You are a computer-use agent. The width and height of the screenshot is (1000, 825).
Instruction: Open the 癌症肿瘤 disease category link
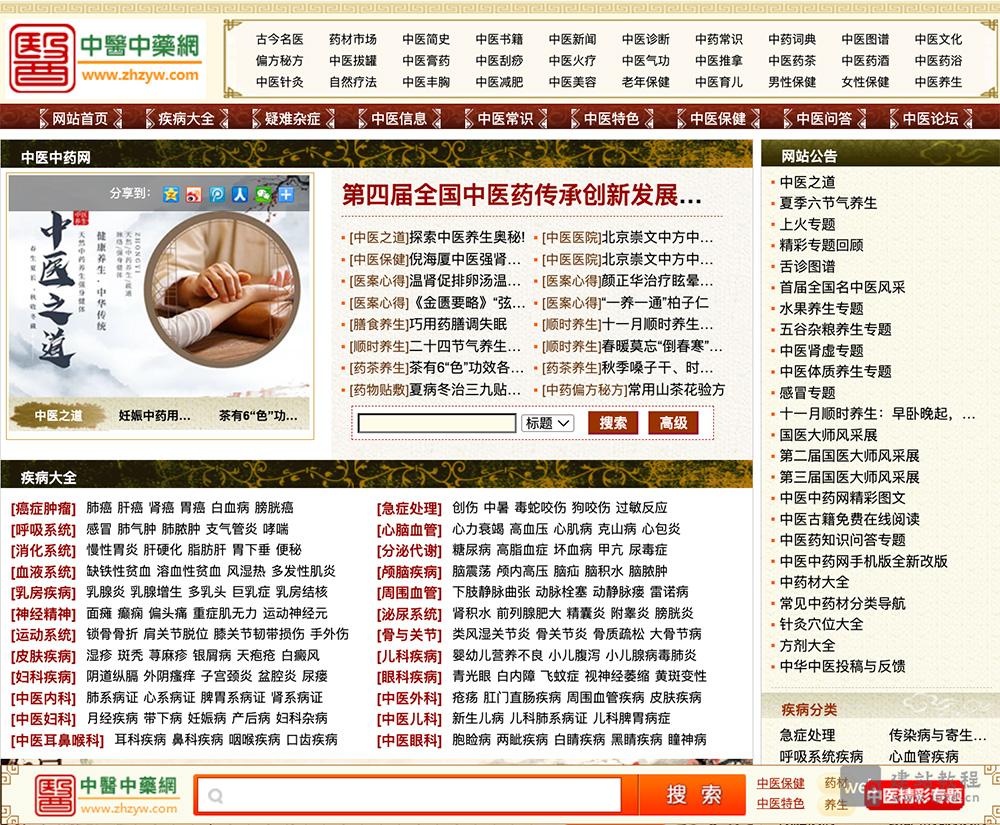41,508
